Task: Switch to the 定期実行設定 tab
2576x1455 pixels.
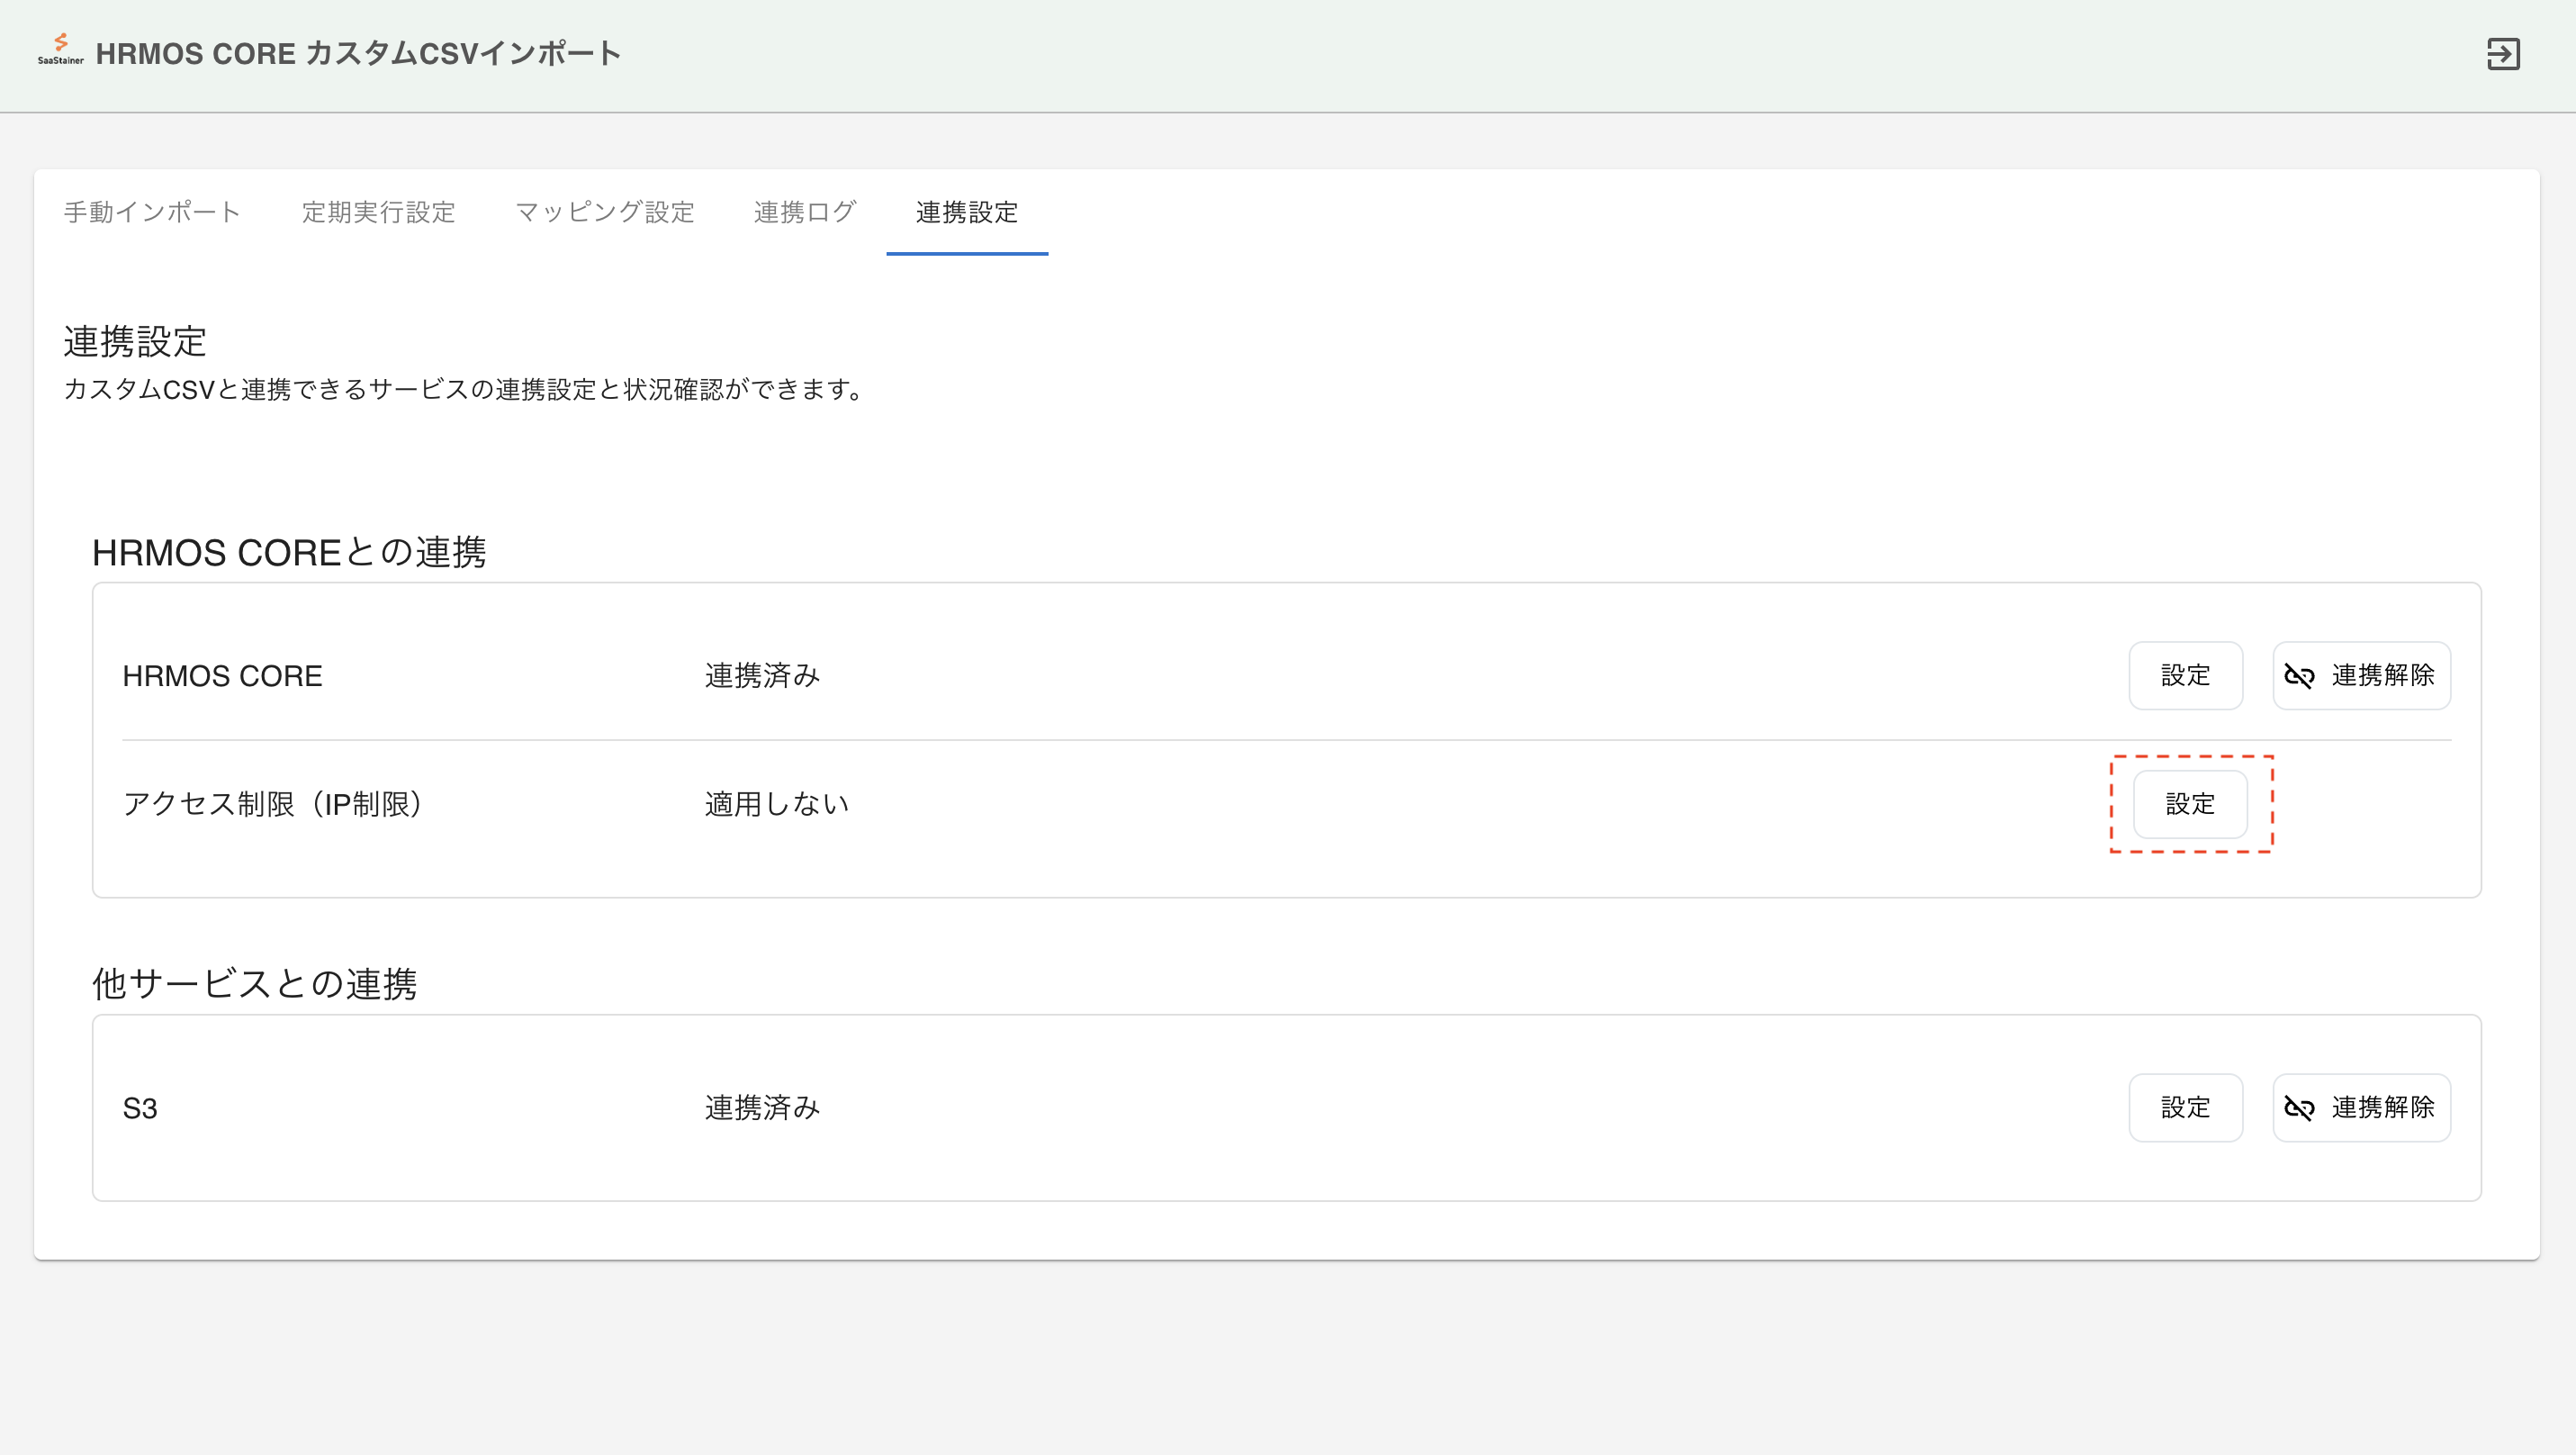Action: [378, 212]
